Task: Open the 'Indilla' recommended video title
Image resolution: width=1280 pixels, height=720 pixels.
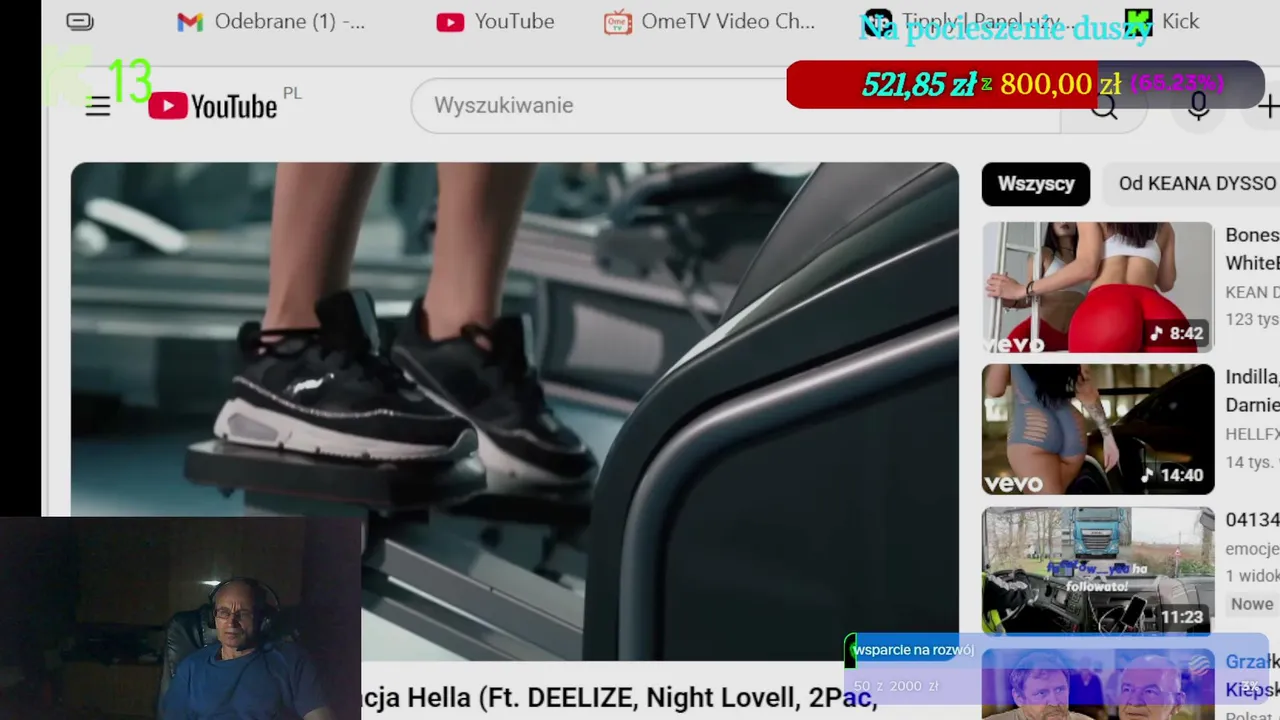Action: [x=1252, y=391]
